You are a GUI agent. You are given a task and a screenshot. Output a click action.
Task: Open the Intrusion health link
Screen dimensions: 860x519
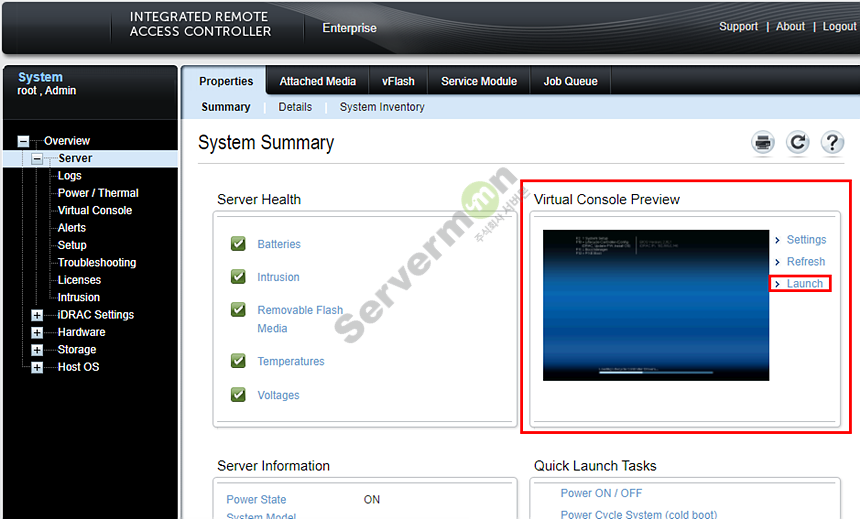[278, 277]
